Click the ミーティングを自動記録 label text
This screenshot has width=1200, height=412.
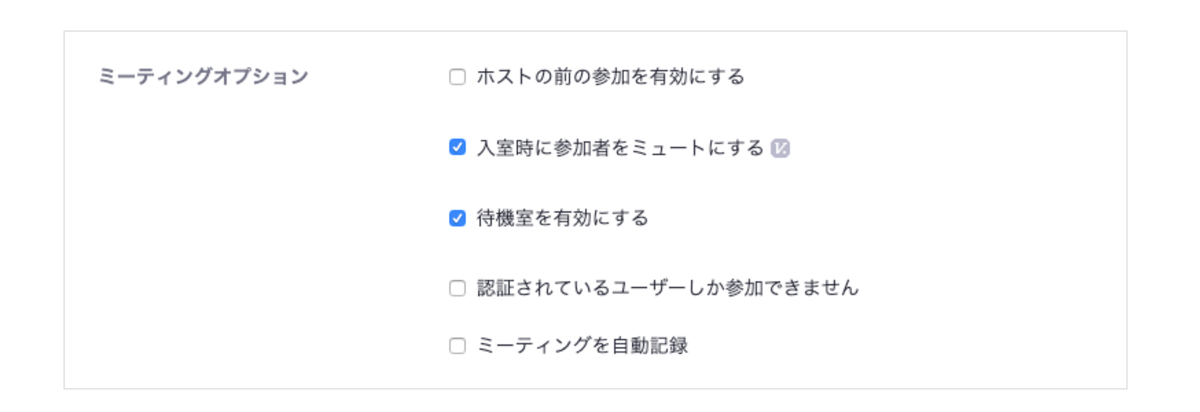tap(583, 347)
